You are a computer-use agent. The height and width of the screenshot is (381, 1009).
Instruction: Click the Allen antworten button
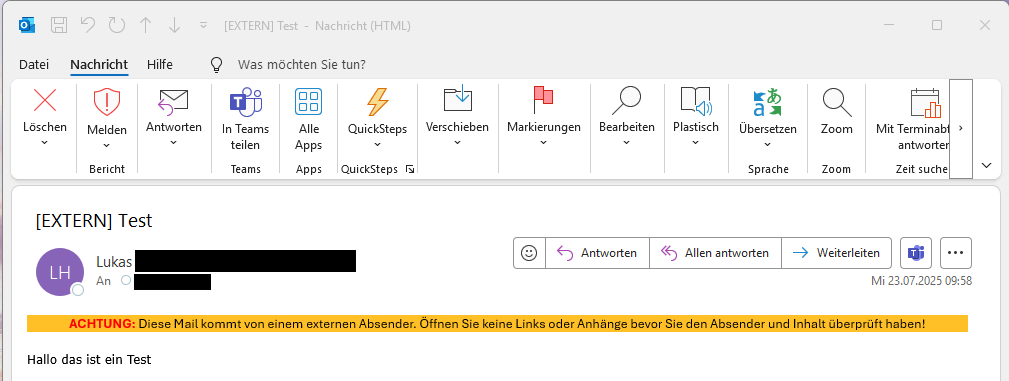tap(716, 253)
